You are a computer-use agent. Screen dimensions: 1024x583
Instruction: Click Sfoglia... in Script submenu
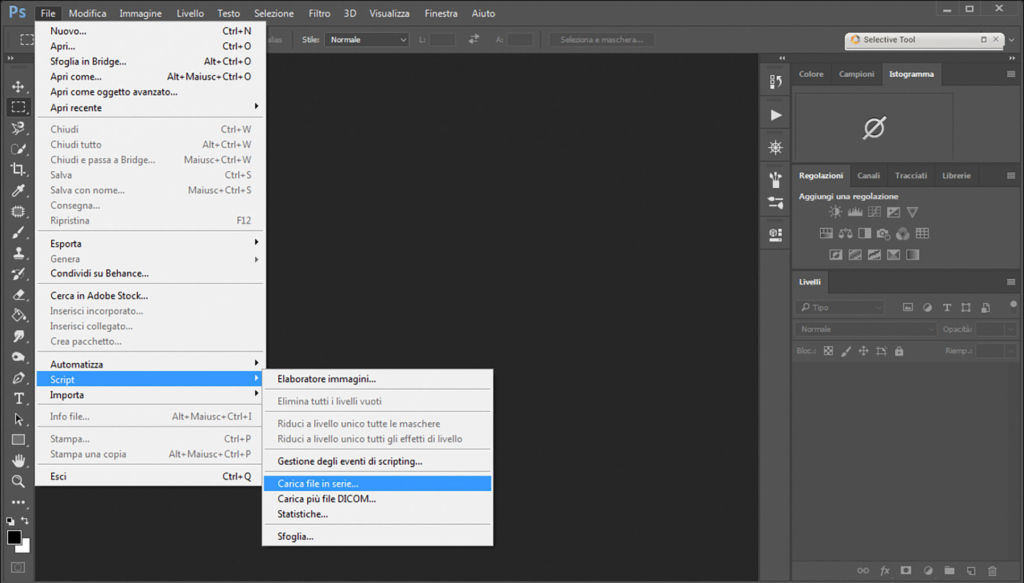pos(377,537)
